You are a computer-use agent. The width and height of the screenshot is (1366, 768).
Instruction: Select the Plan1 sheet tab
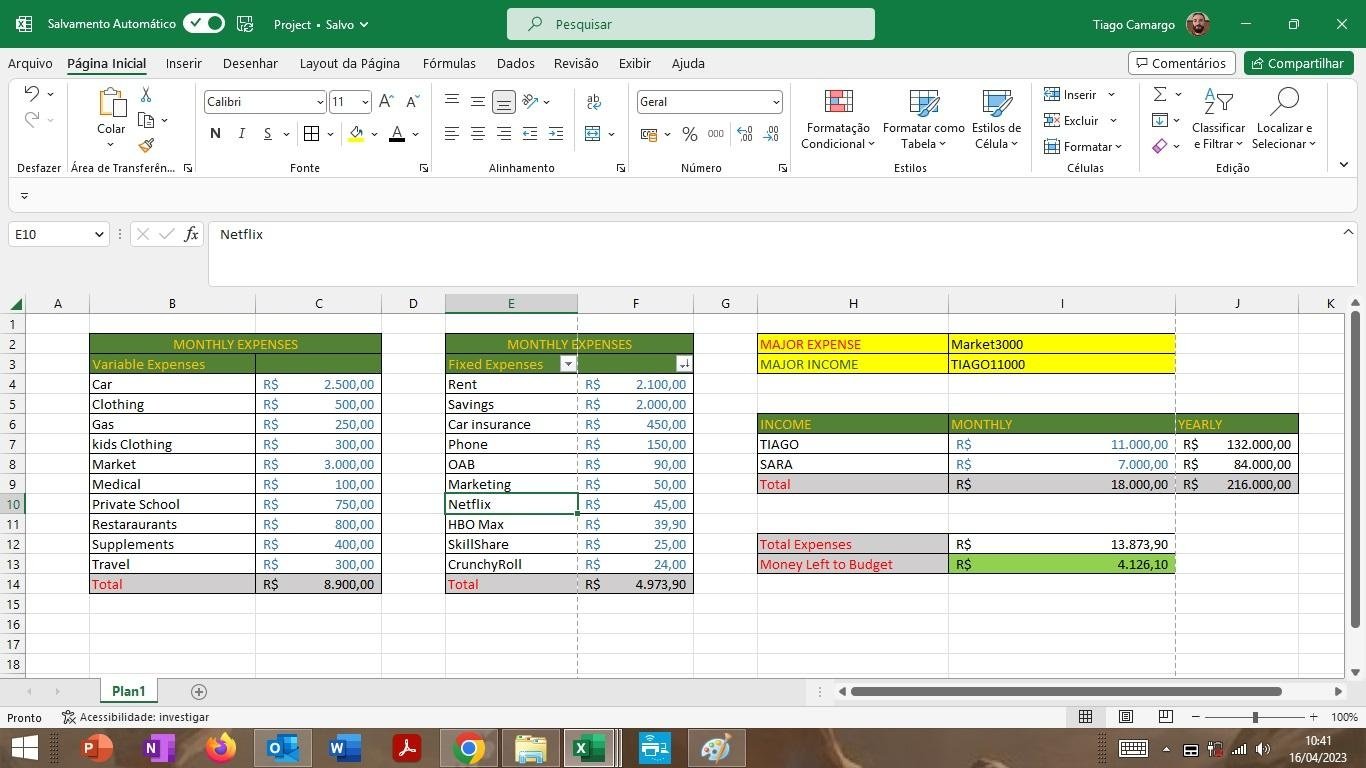(128, 690)
